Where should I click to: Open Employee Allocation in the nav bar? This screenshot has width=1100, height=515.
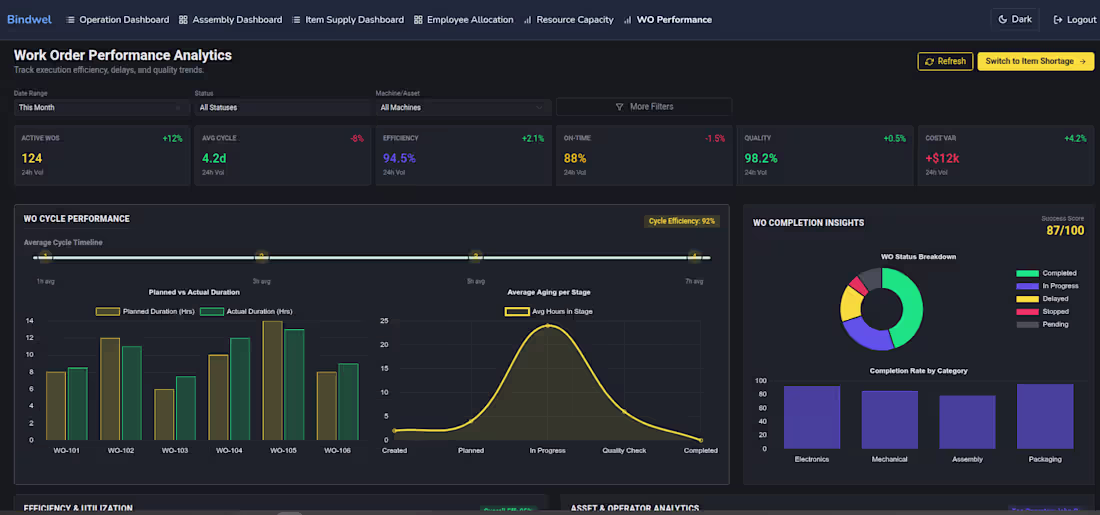click(x=464, y=20)
